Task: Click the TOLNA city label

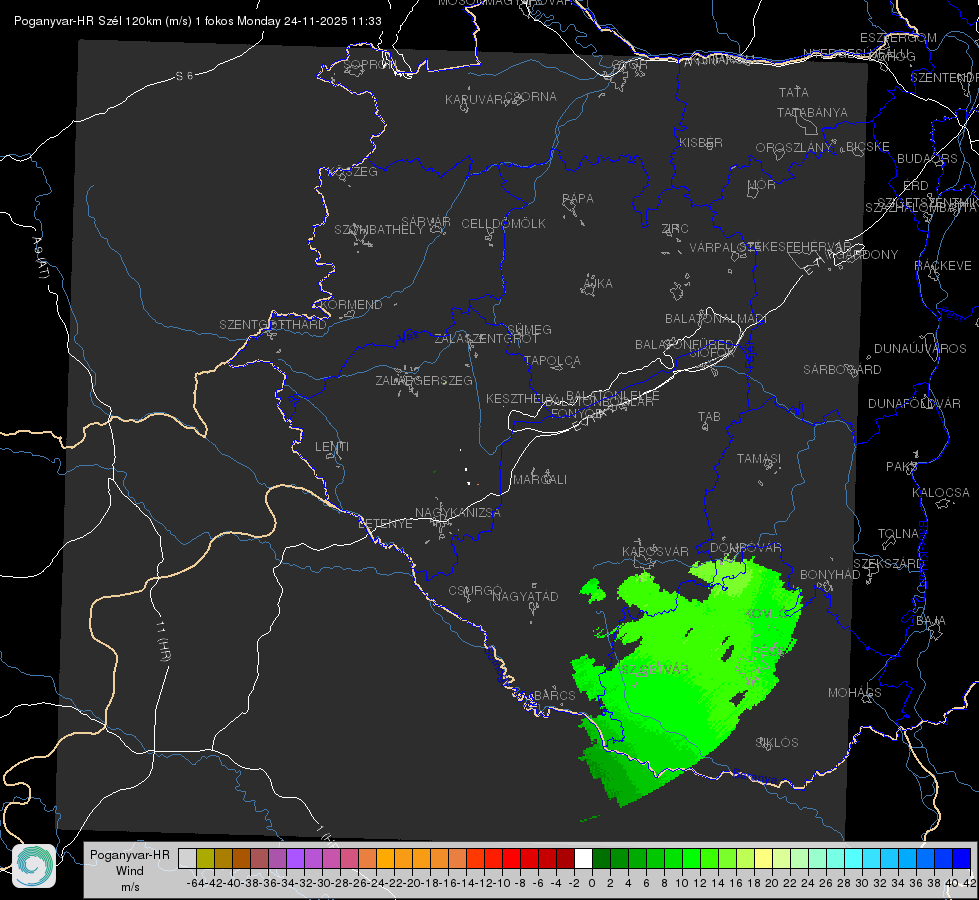Action: coord(898,534)
